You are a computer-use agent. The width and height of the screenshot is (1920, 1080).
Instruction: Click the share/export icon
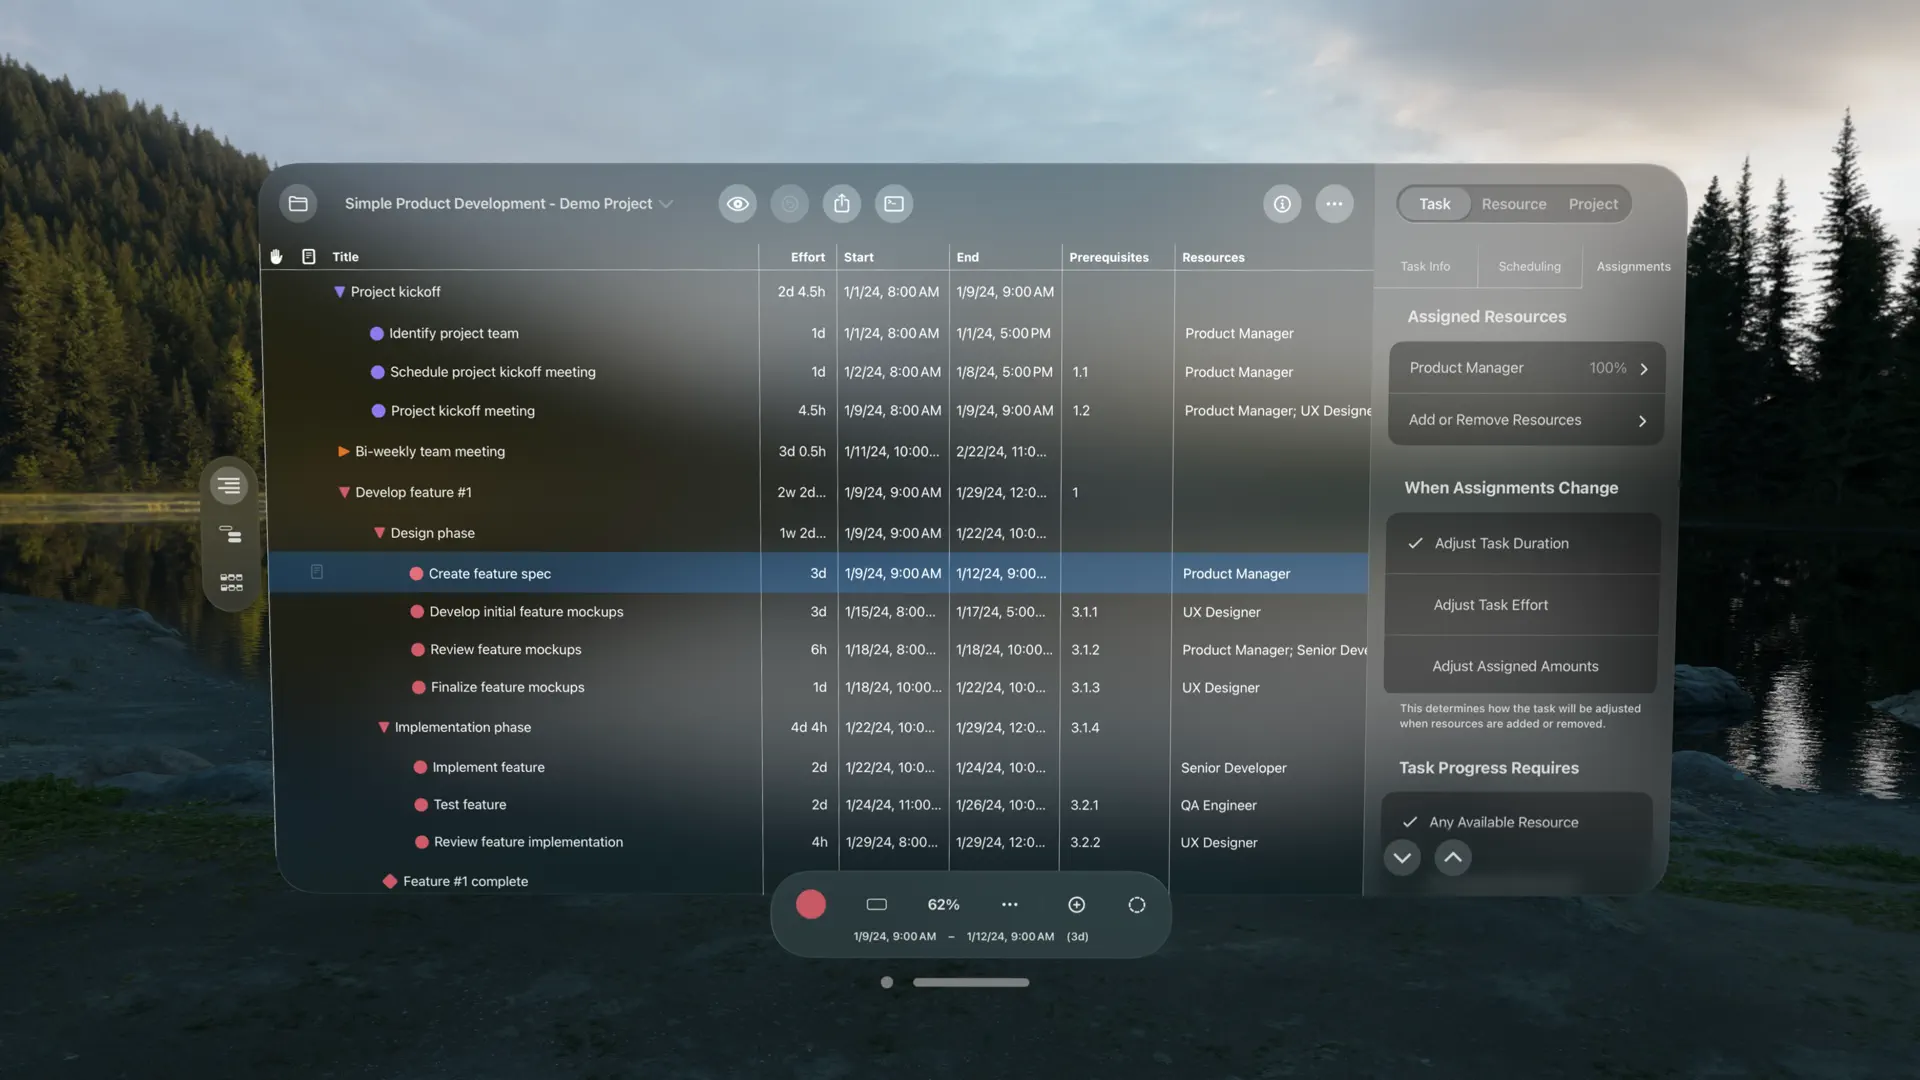tap(841, 203)
